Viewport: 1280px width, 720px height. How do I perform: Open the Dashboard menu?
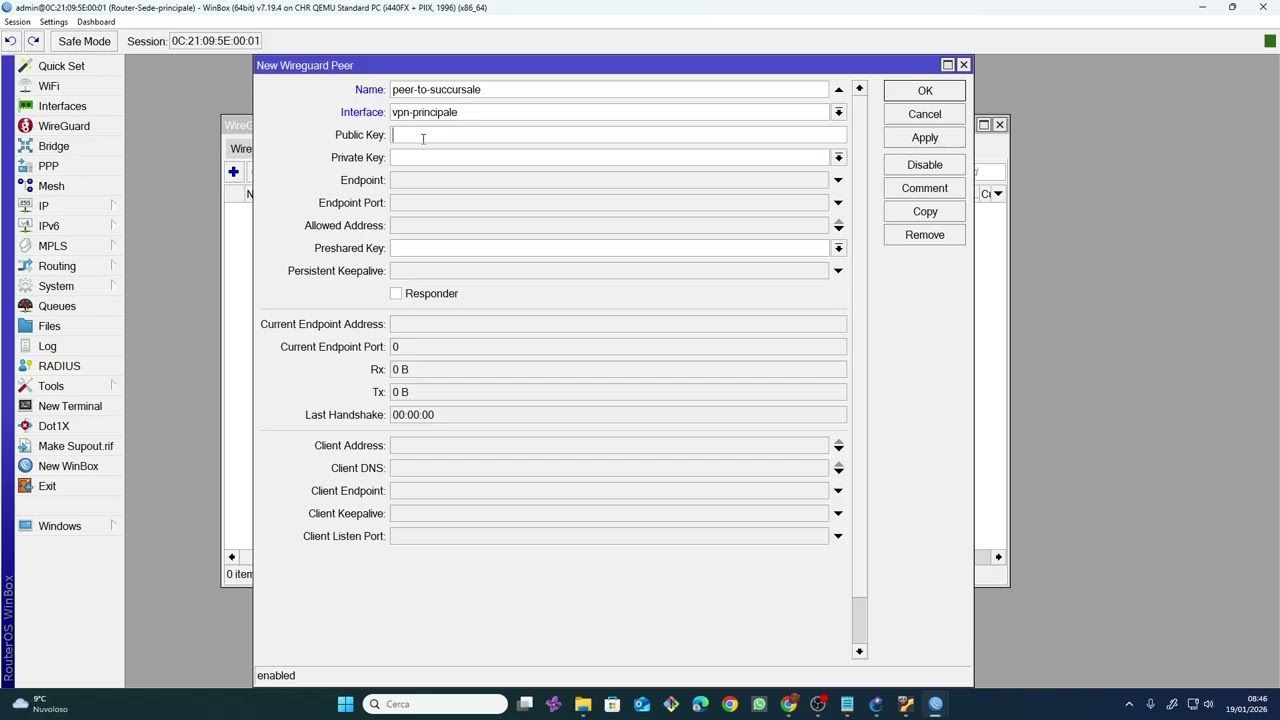pos(96,22)
